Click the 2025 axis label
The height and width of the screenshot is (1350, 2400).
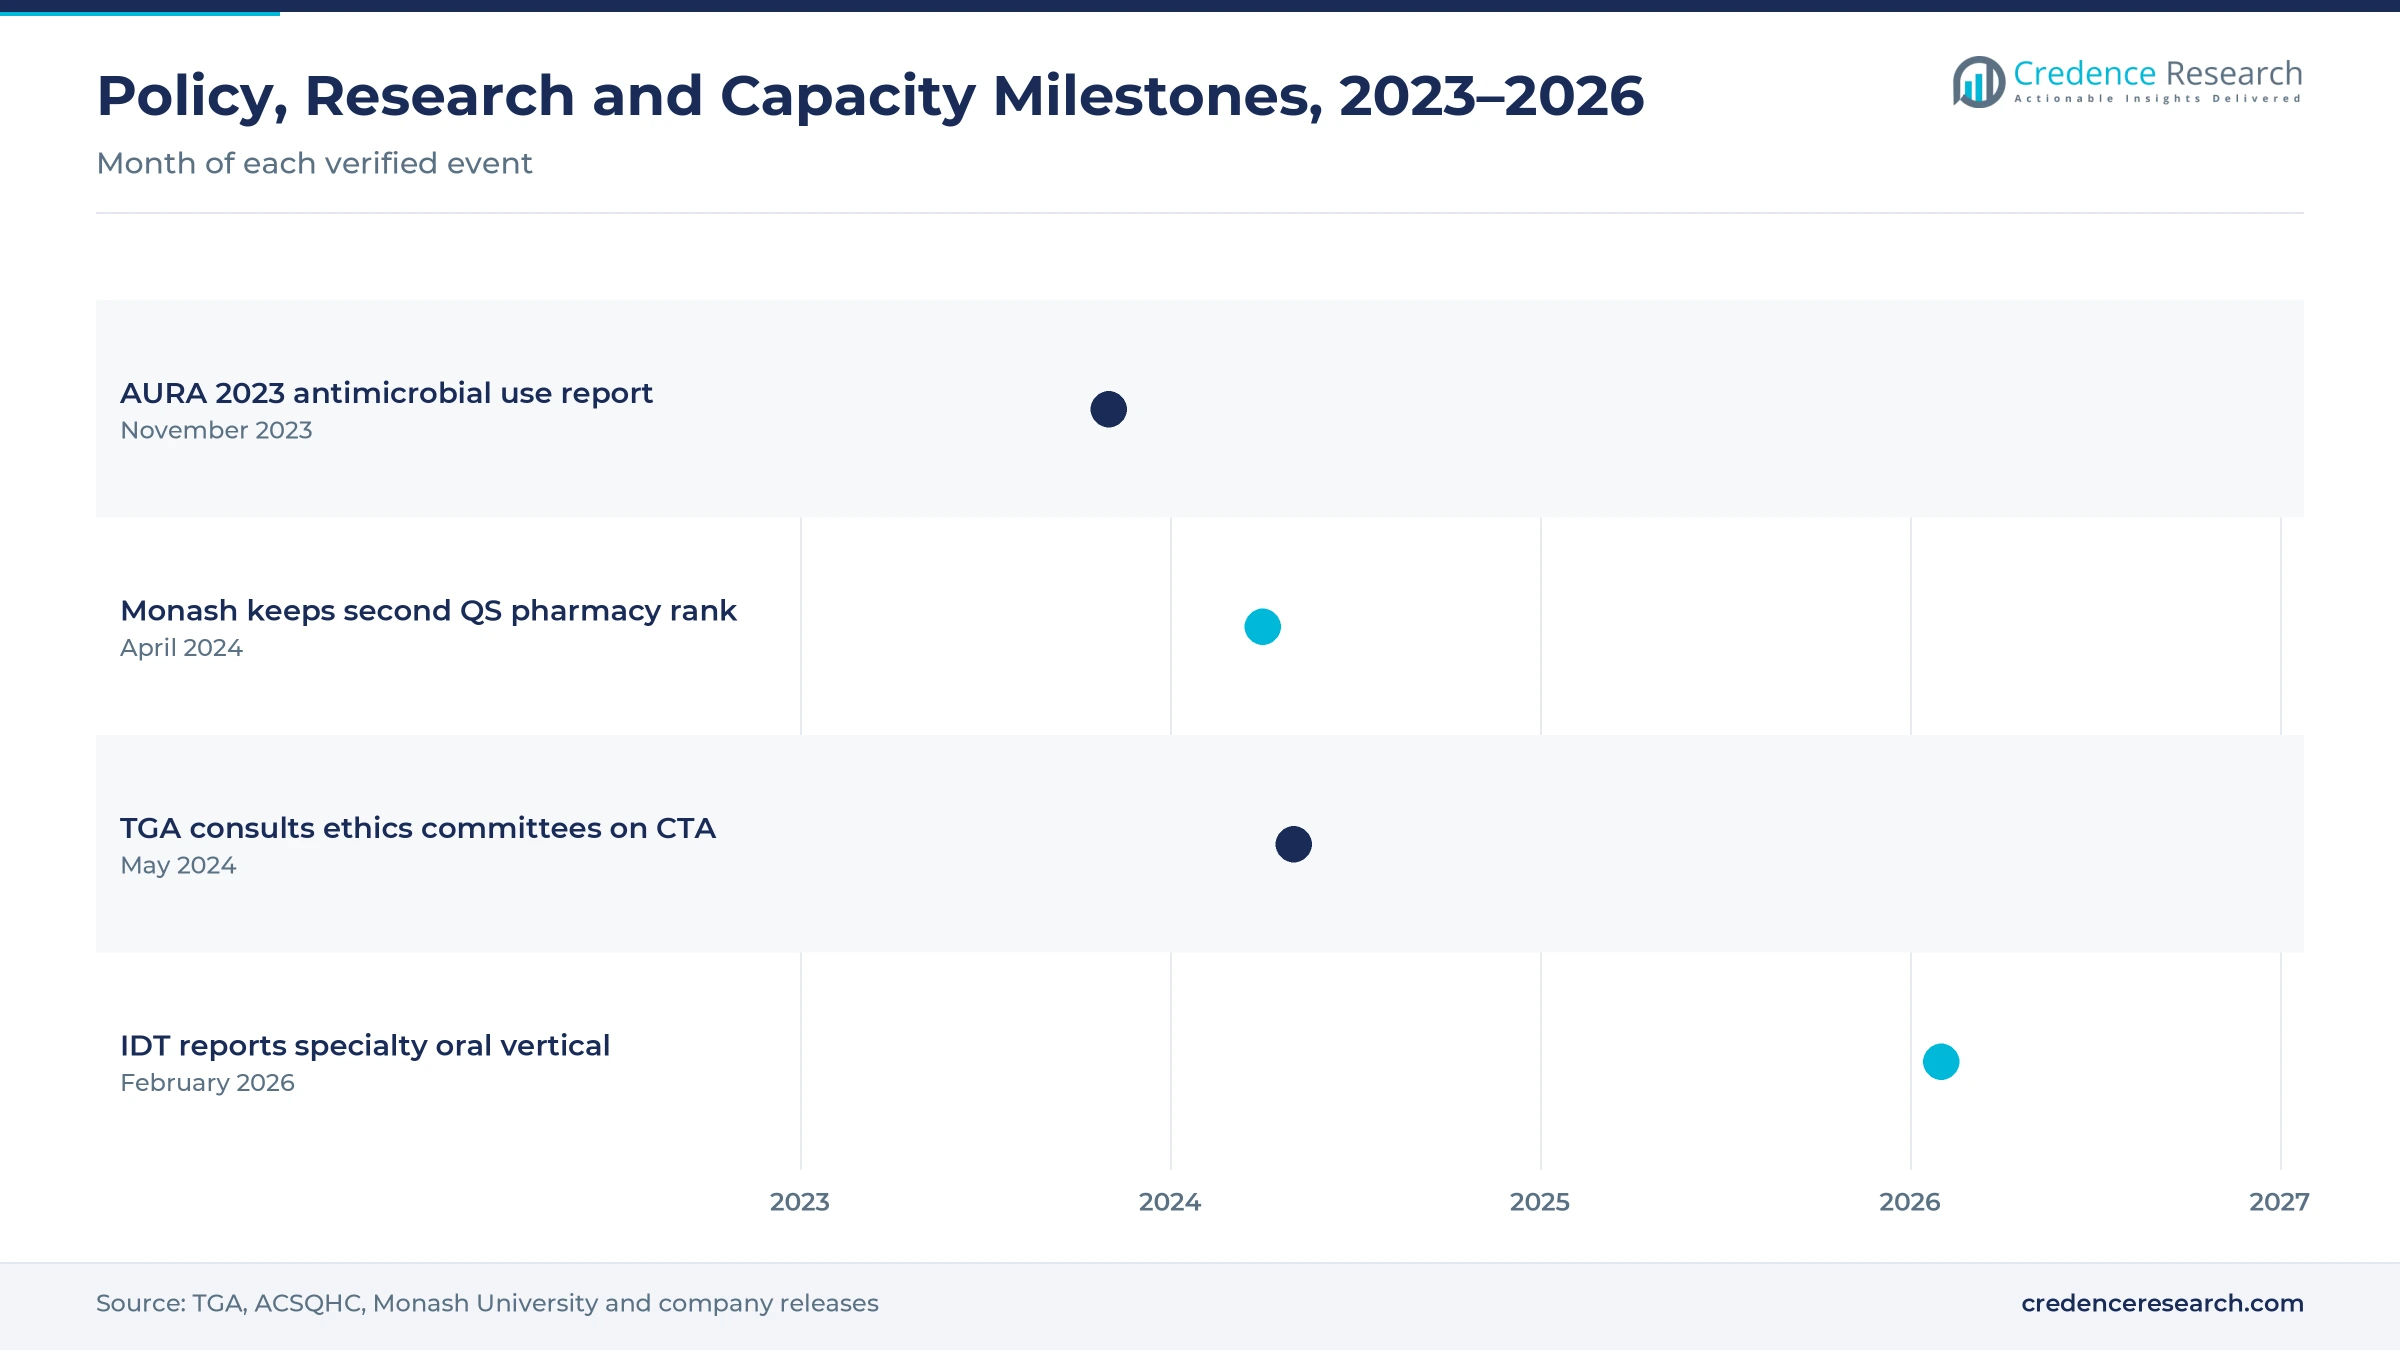point(1539,1202)
